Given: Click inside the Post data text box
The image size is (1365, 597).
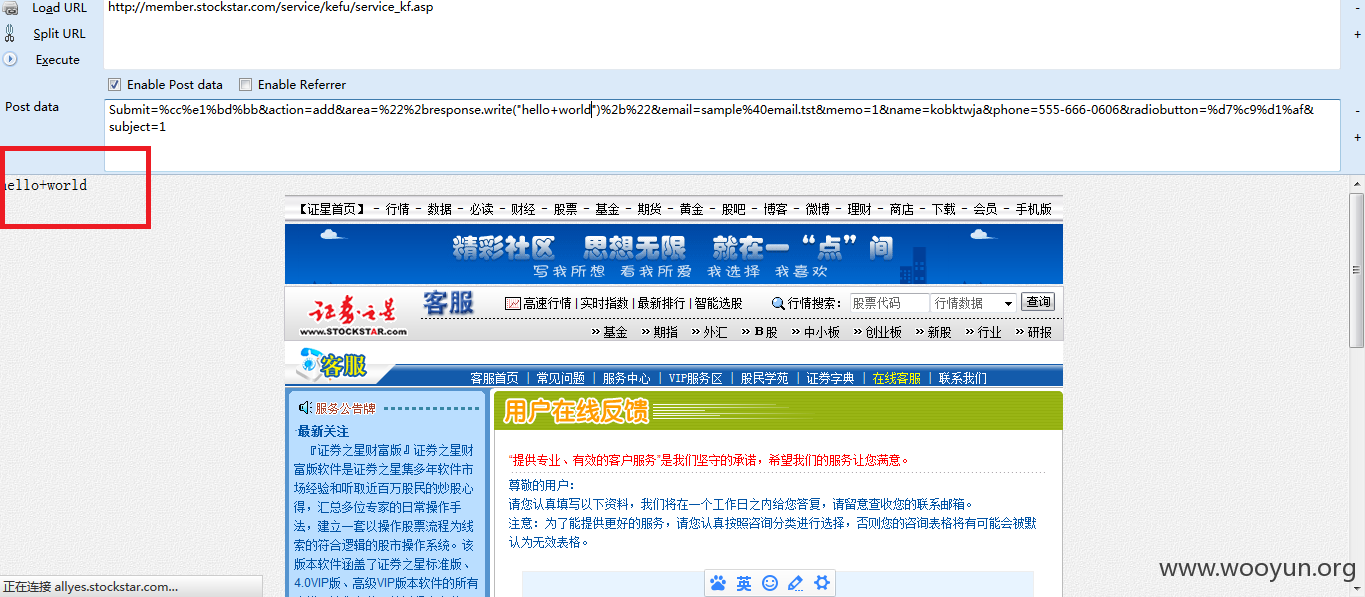Looking at the screenshot, I should pyautogui.click(x=722, y=135).
